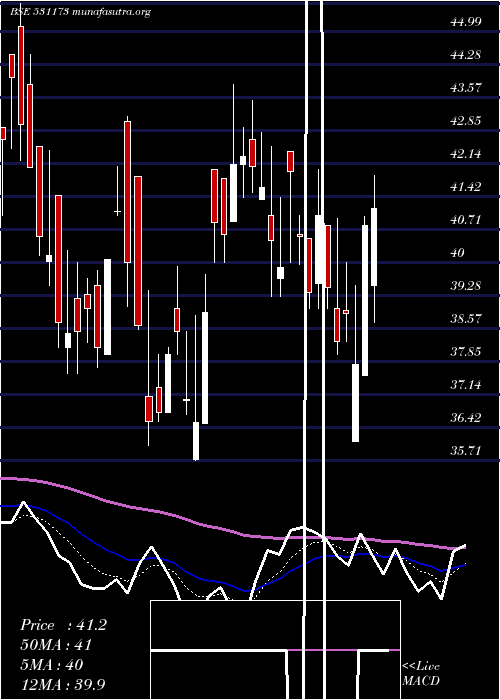This screenshot has height=700, width=500.
Task: Click the price label 35.71
Action: 466,451
